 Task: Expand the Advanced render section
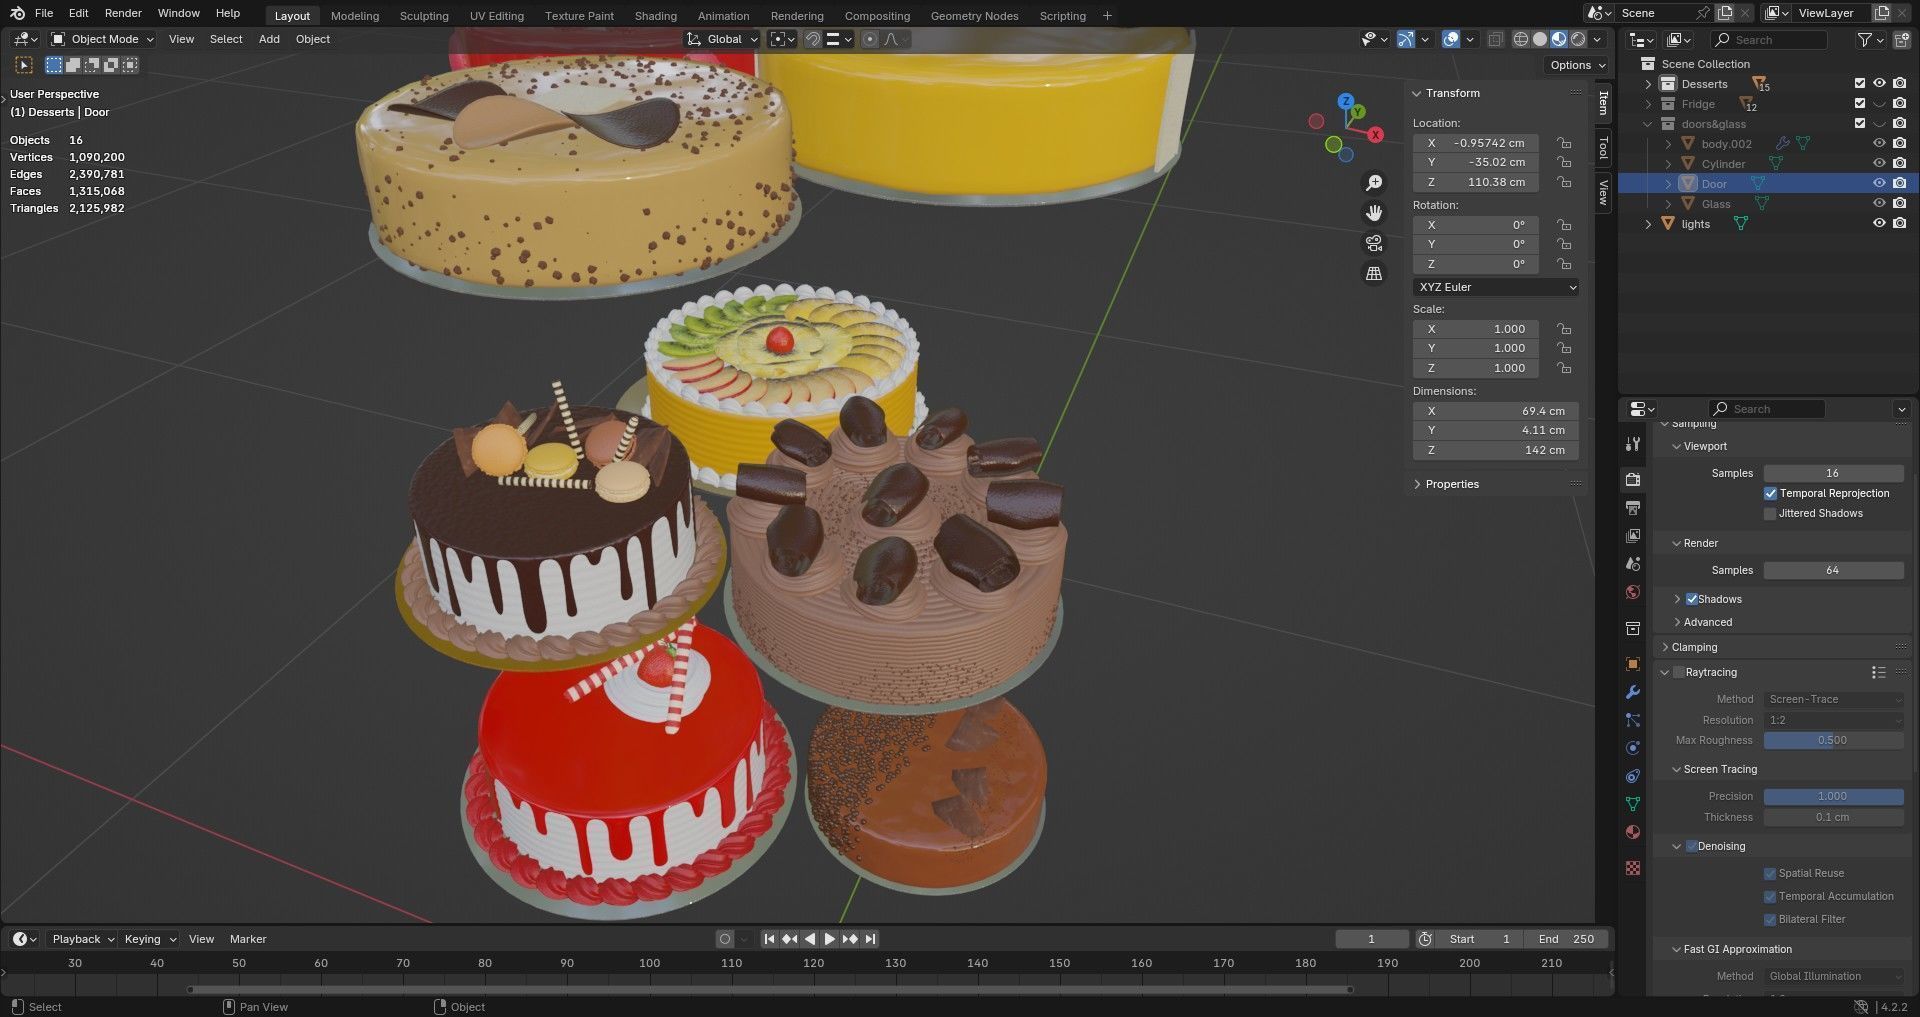tap(1707, 623)
